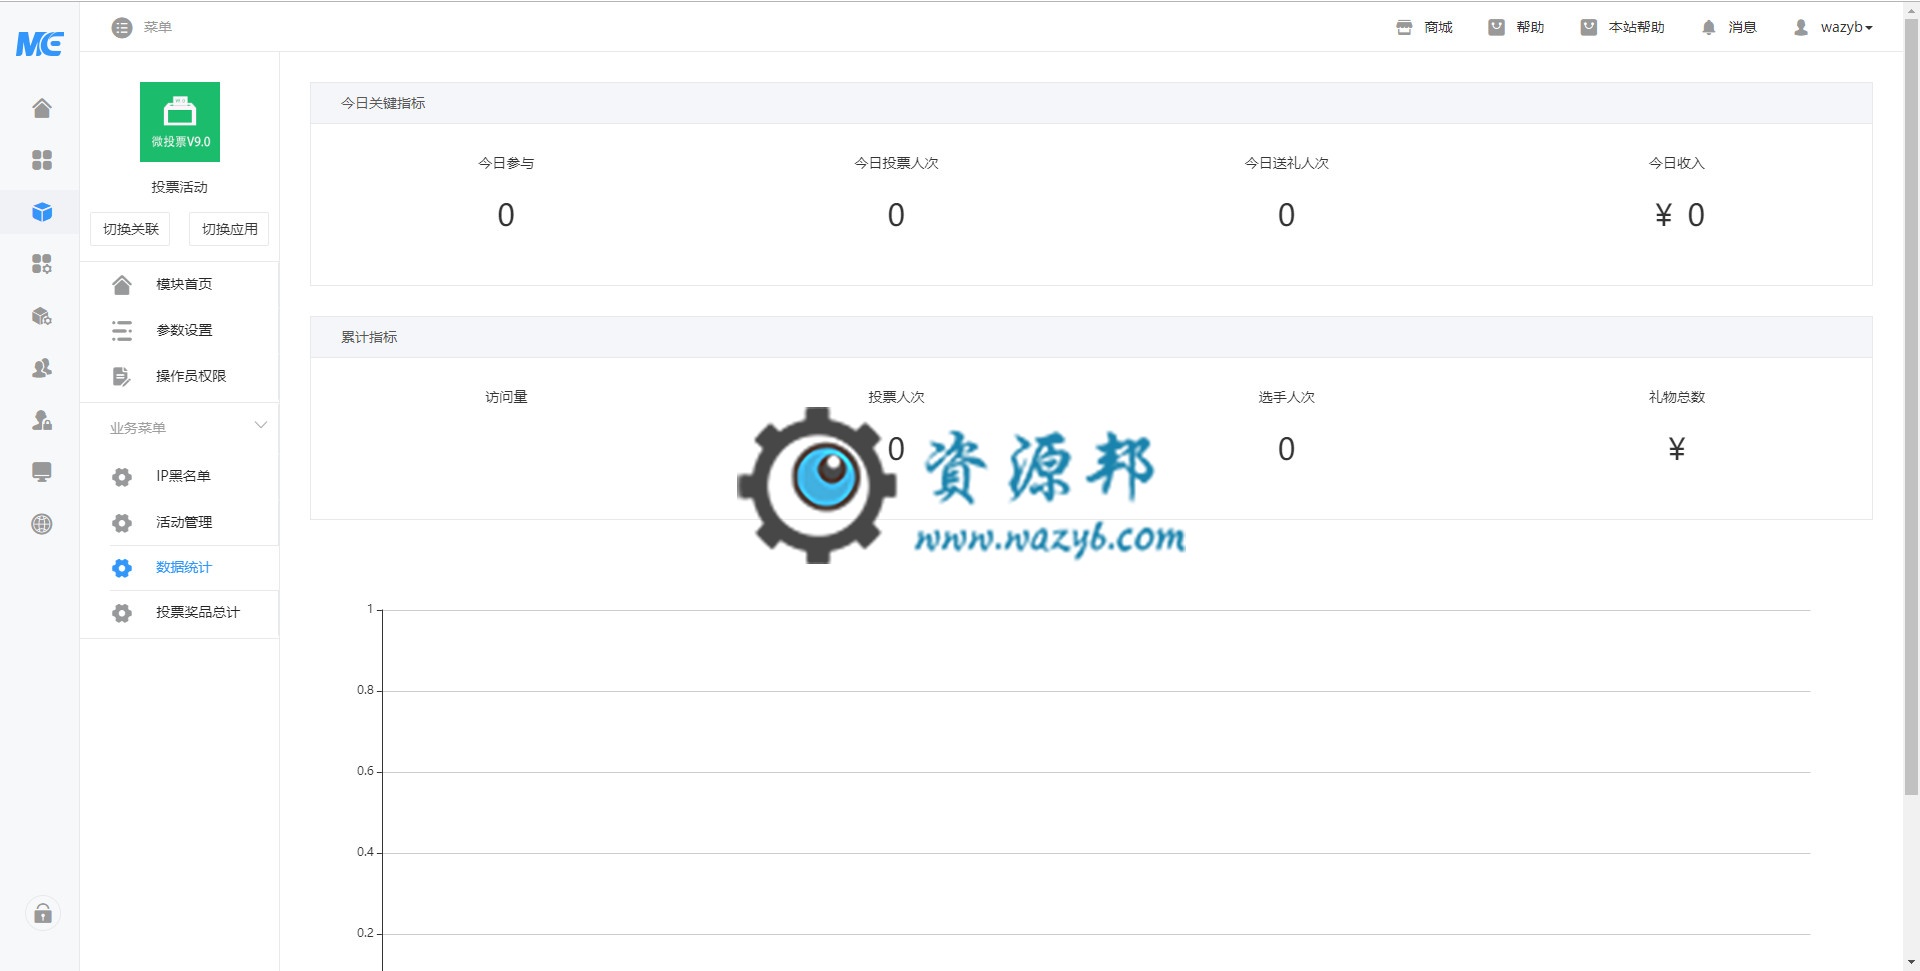Open the monitor icon in left rail
Viewport: 1920px width, 971px height.
[41, 472]
